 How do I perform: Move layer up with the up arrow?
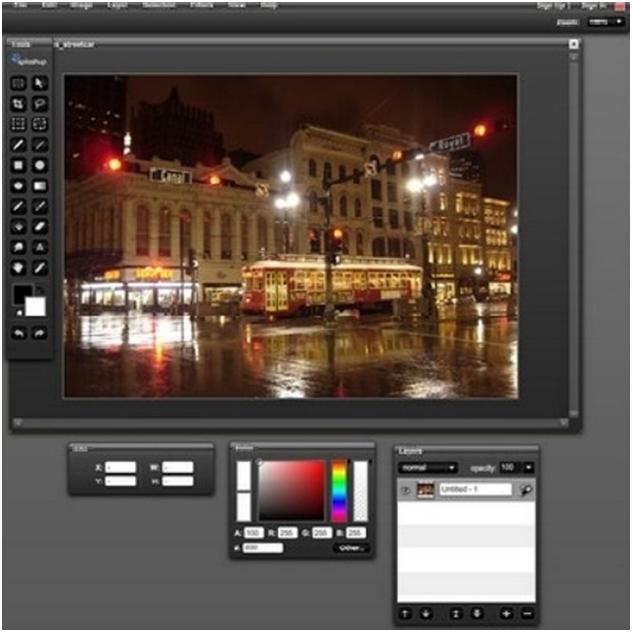tap(405, 613)
